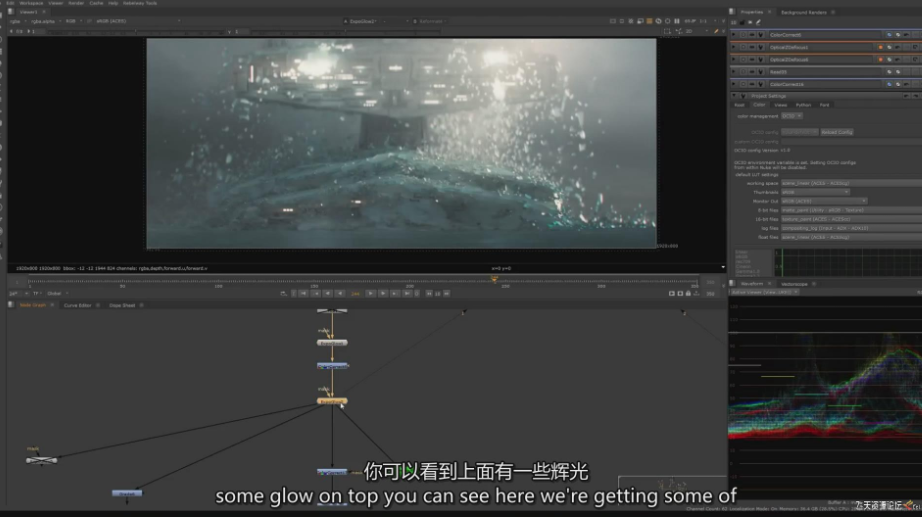Screen dimensions: 922x517
Task: Click the viewer refresh circle icon
Action: click(667, 21)
